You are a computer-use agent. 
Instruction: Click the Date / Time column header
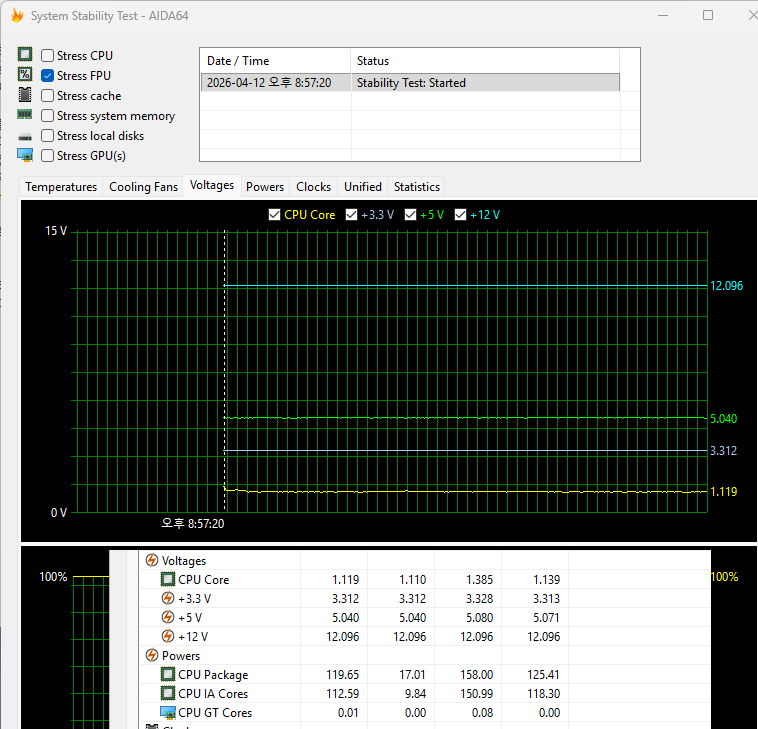coord(276,61)
